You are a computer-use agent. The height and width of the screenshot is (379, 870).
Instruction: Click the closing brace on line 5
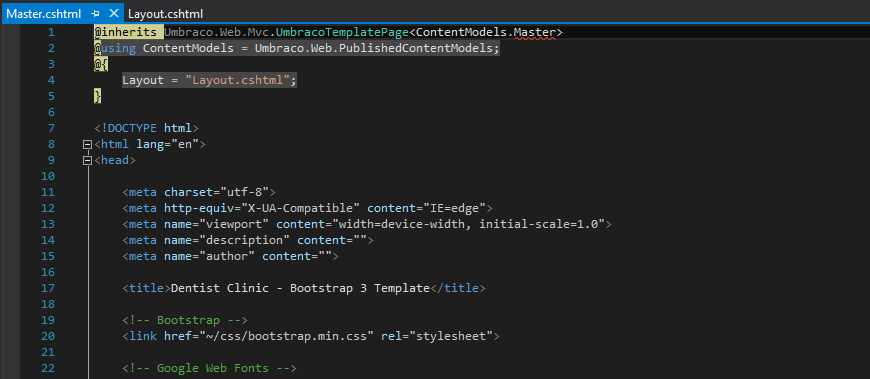(98, 96)
